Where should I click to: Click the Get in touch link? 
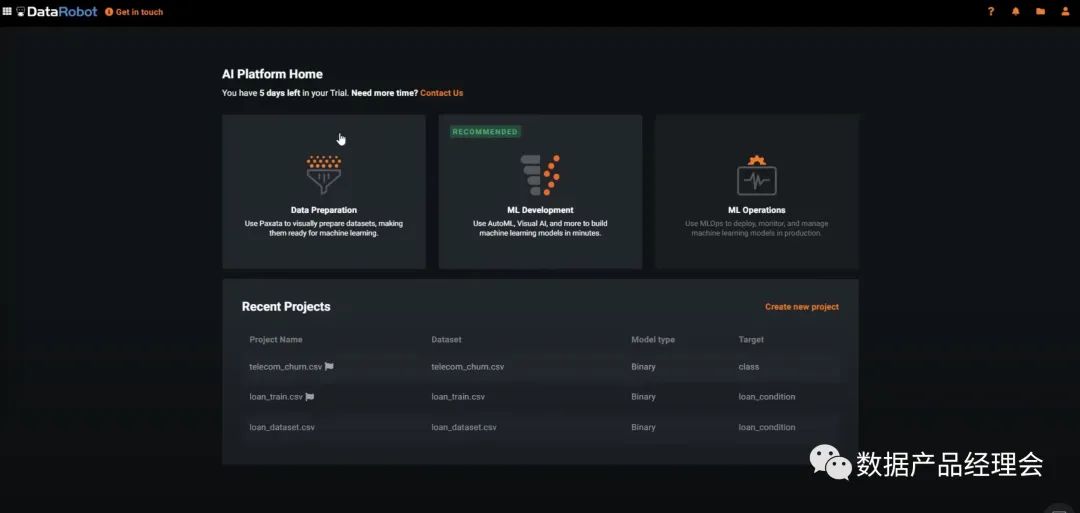tap(134, 12)
